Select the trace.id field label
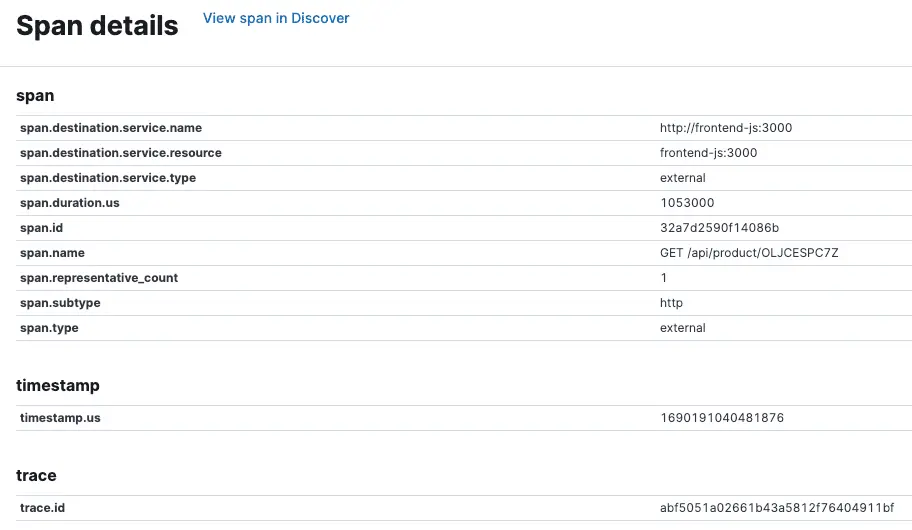This screenshot has height=530, width=912. pos(43,508)
